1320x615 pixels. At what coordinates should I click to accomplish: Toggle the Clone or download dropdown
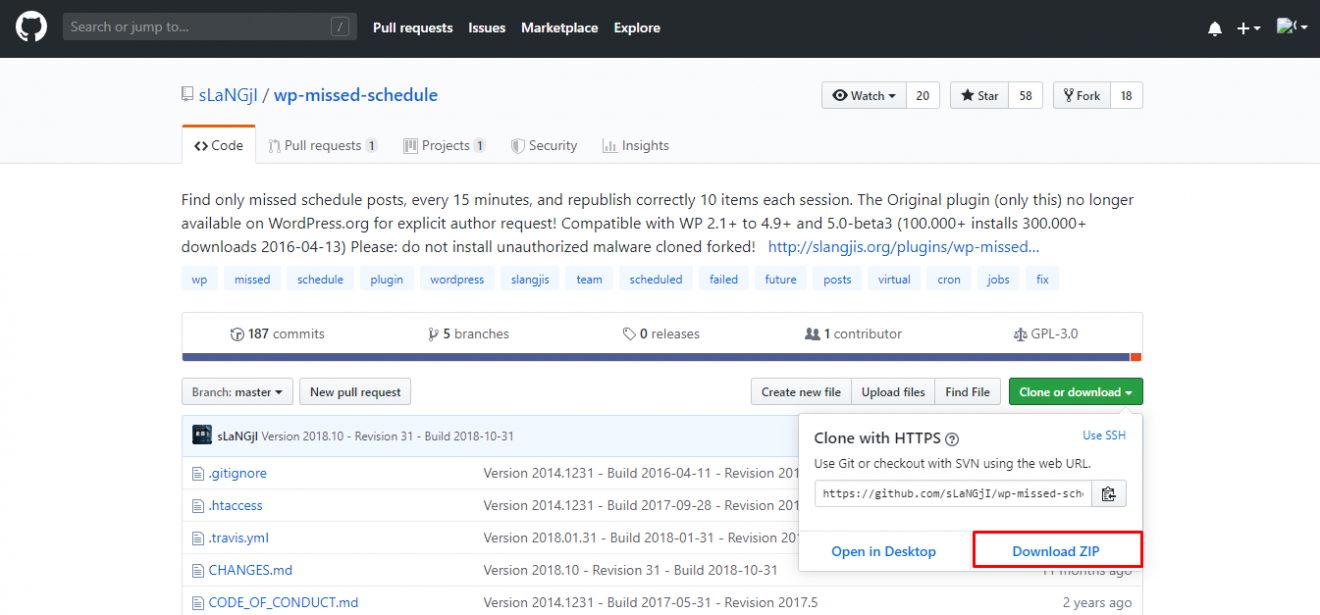[1076, 392]
